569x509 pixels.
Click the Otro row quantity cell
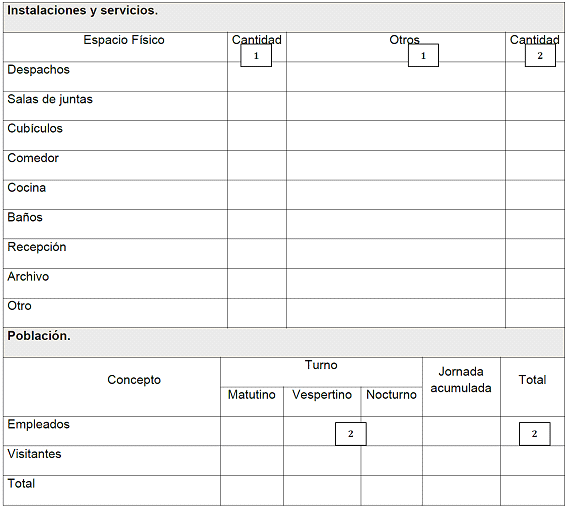257,313
